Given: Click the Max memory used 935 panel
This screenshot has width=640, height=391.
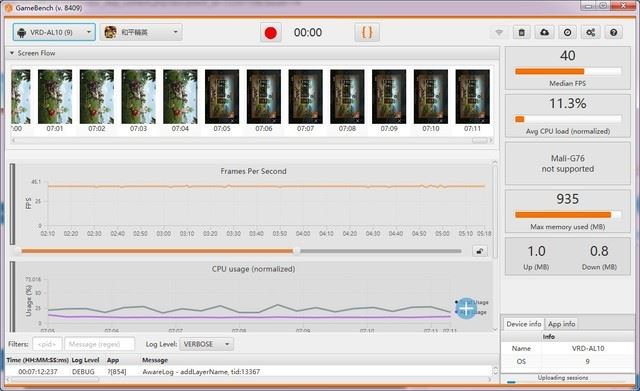Looking at the screenshot, I should [x=567, y=211].
